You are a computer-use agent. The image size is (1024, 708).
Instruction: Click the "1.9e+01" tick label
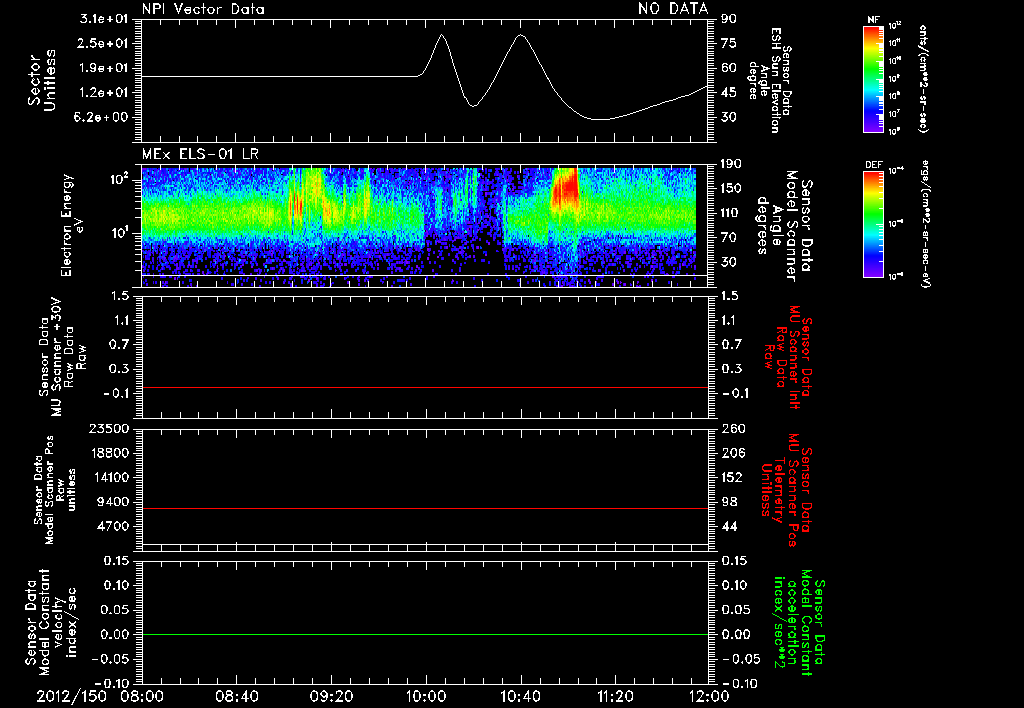click(x=104, y=68)
